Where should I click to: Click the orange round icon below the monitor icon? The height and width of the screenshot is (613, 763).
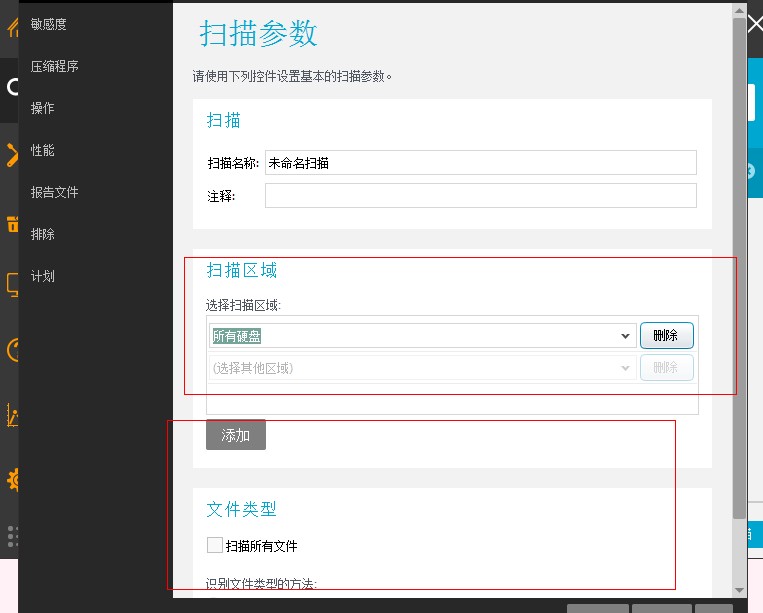pyautogui.click(x=13, y=350)
